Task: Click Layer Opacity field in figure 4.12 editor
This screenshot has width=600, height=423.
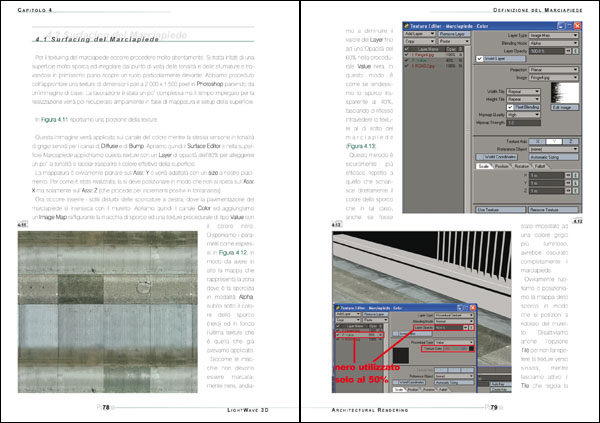Action: coord(547,51)
